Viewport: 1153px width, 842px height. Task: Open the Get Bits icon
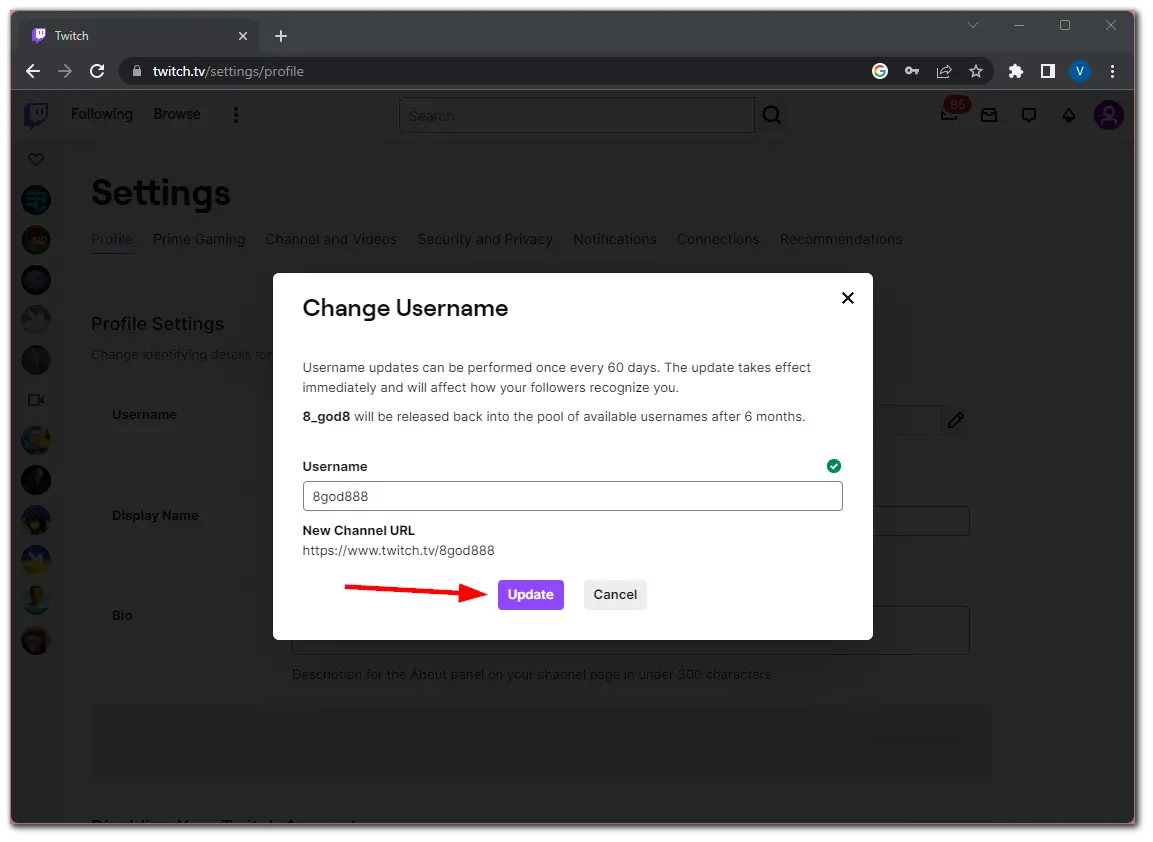coord(1068,115)
